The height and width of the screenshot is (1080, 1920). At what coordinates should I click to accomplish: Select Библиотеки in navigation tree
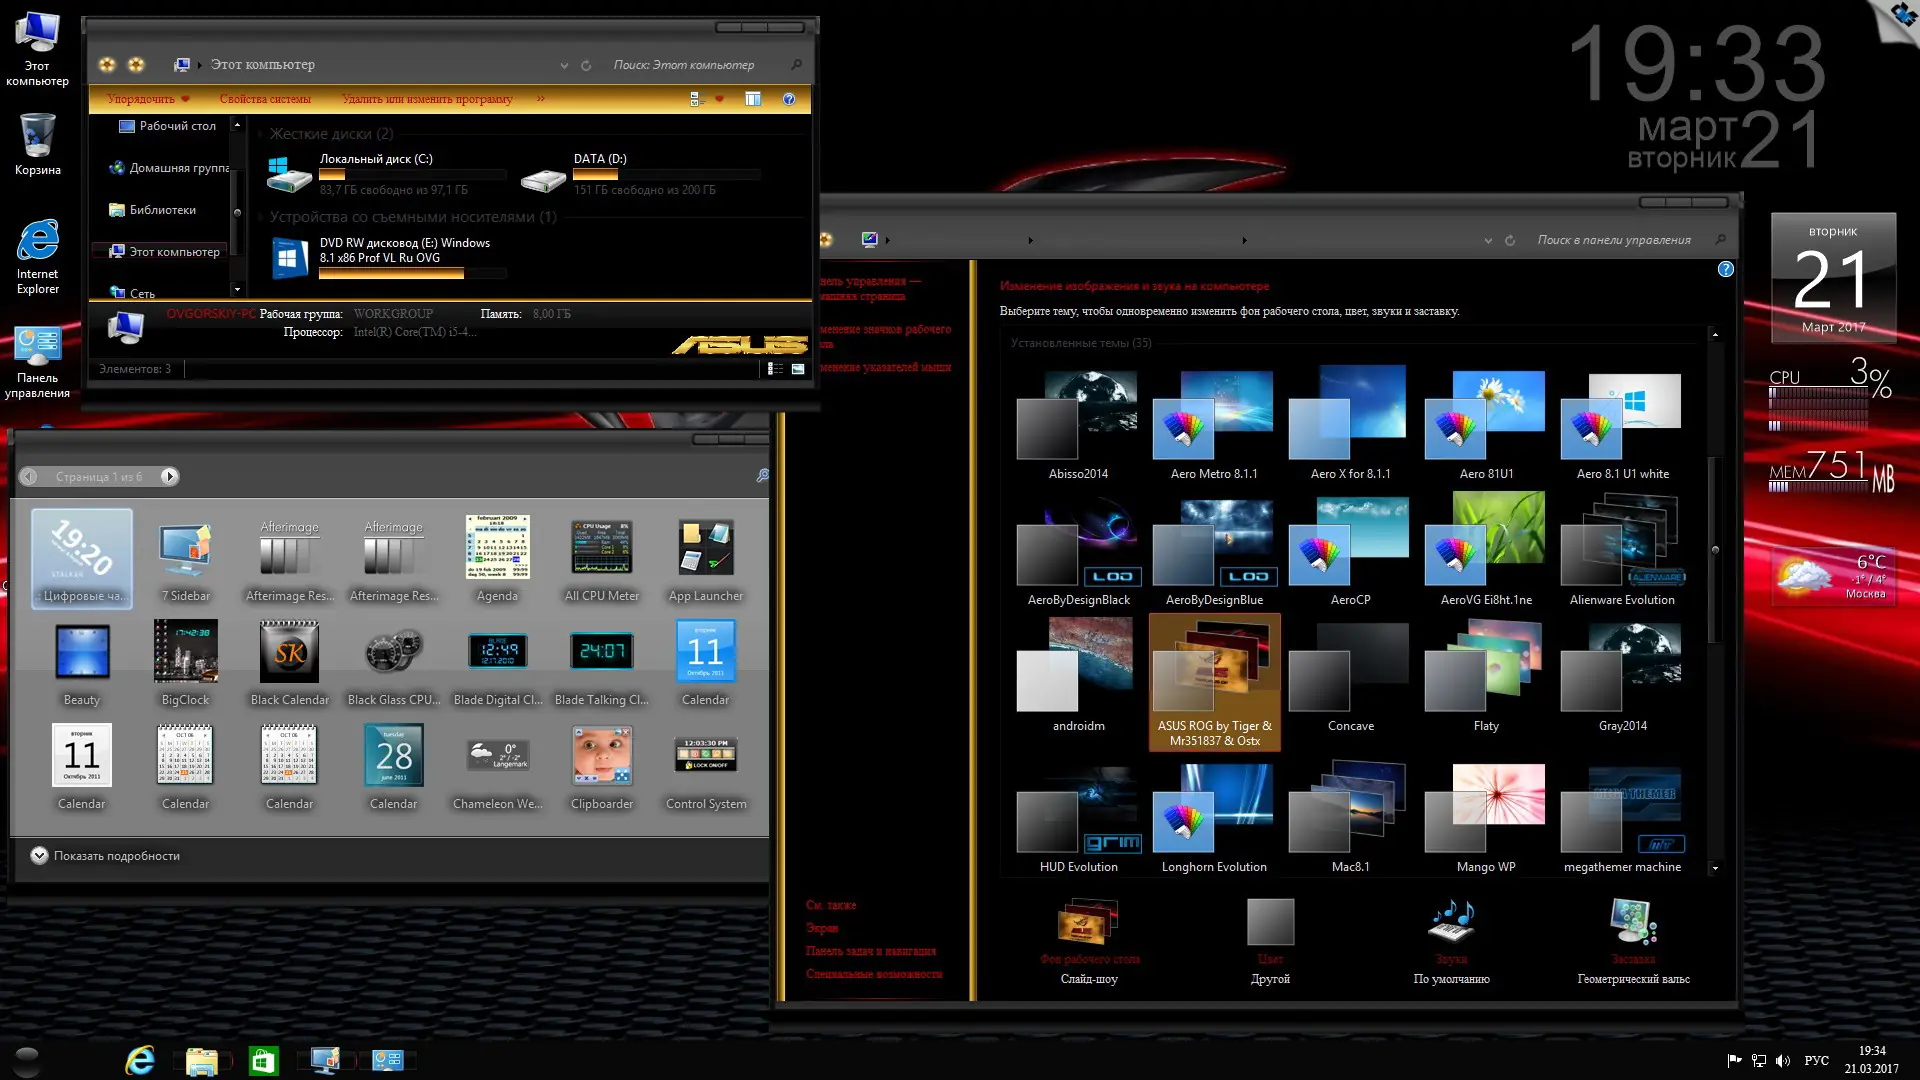click(162, 210)
